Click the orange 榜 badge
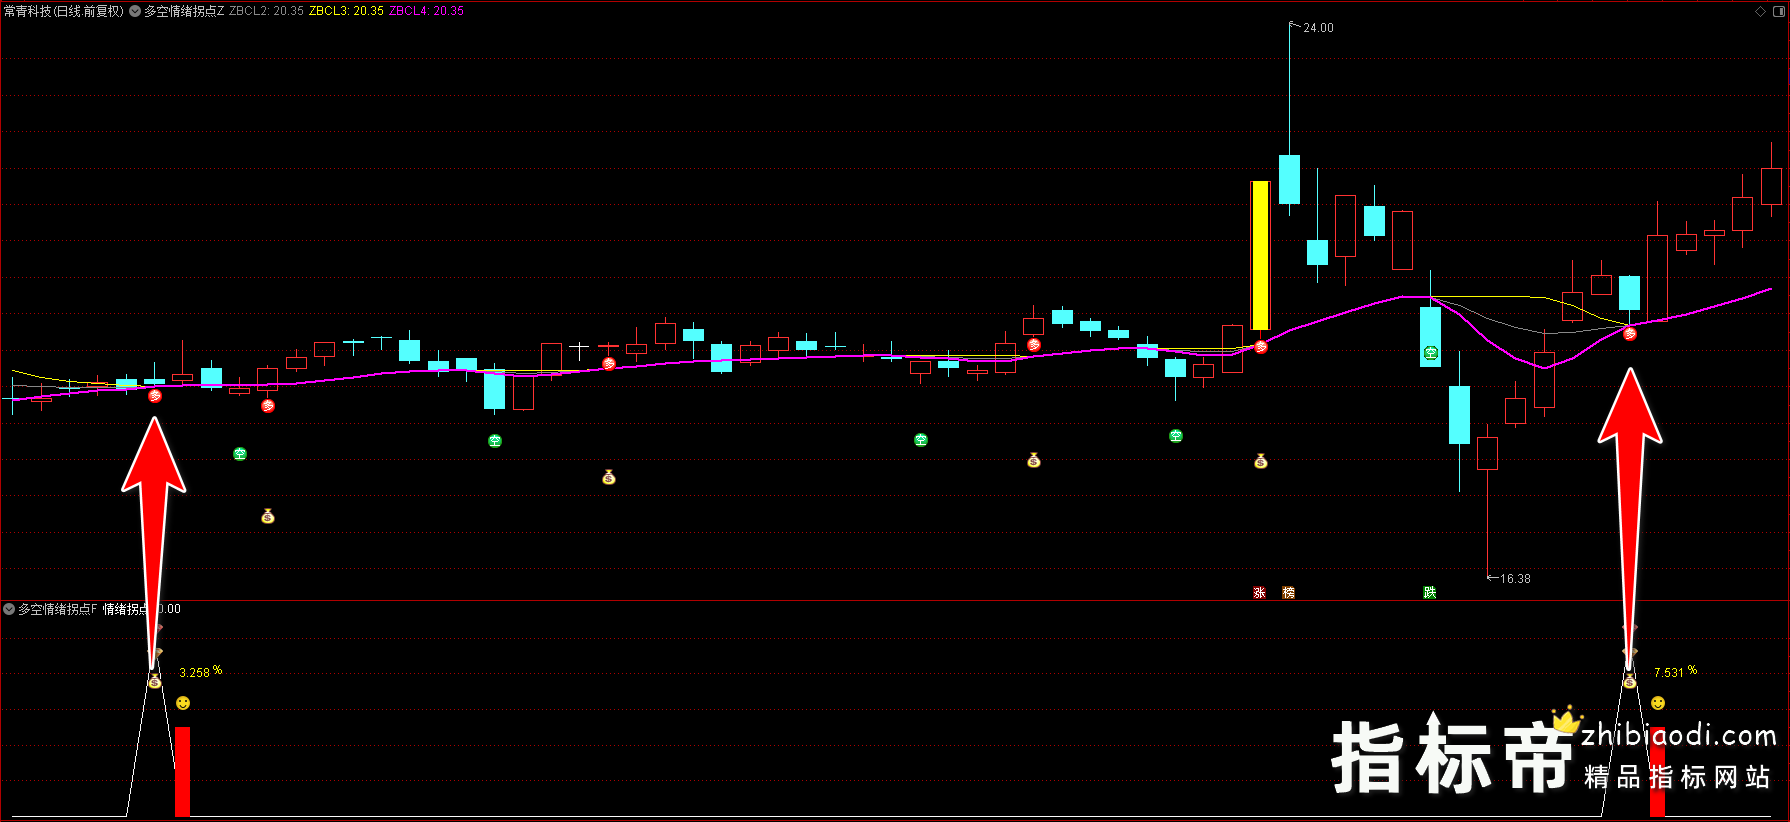 coord(1288,593)
